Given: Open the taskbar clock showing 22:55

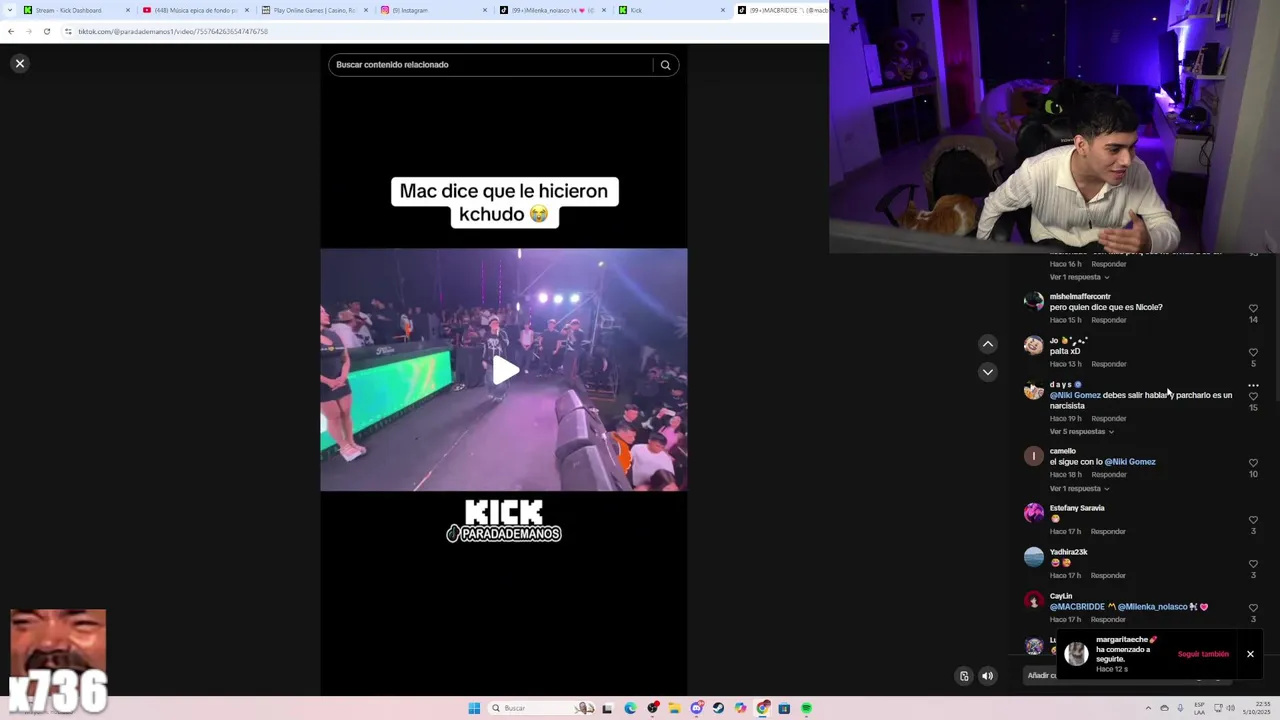Looking at the screenshot, I should [x=1255, y=708].
